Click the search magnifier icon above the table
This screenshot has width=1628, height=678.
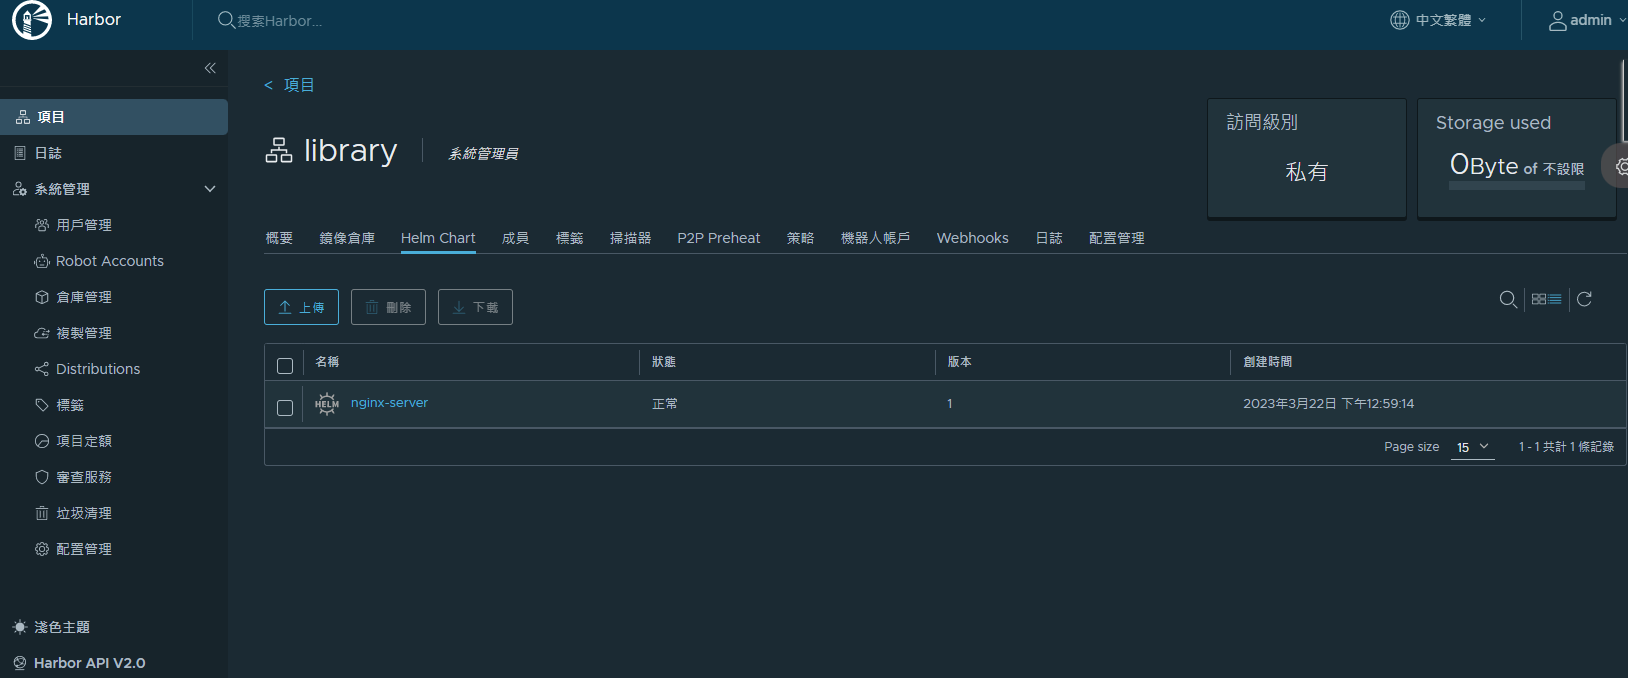pos(1508,299)
